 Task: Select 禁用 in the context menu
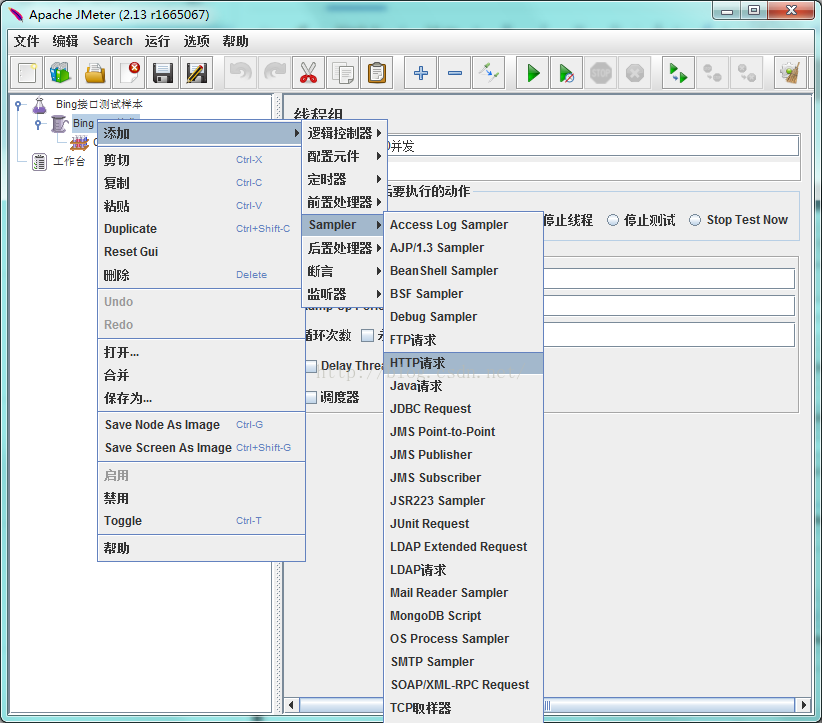(x=201, y=498)
